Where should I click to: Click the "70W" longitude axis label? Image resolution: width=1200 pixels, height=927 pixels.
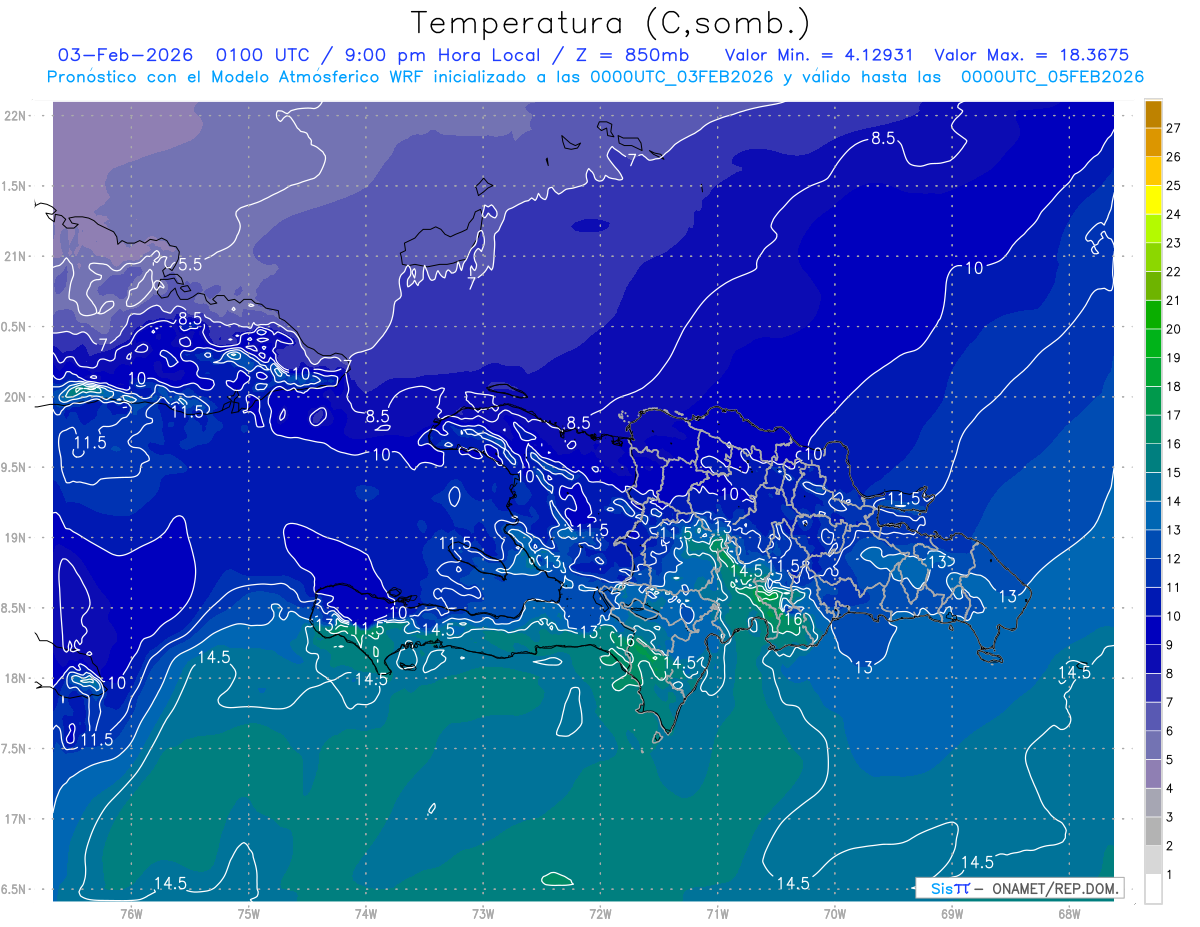tap(835, 913)
